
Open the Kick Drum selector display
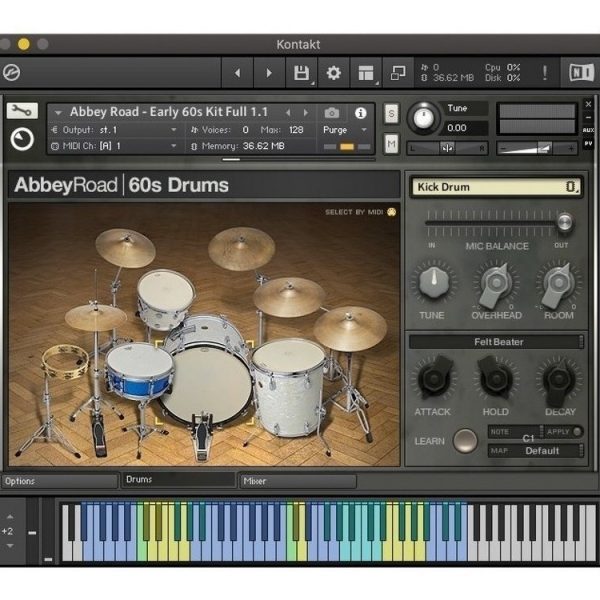497,187
